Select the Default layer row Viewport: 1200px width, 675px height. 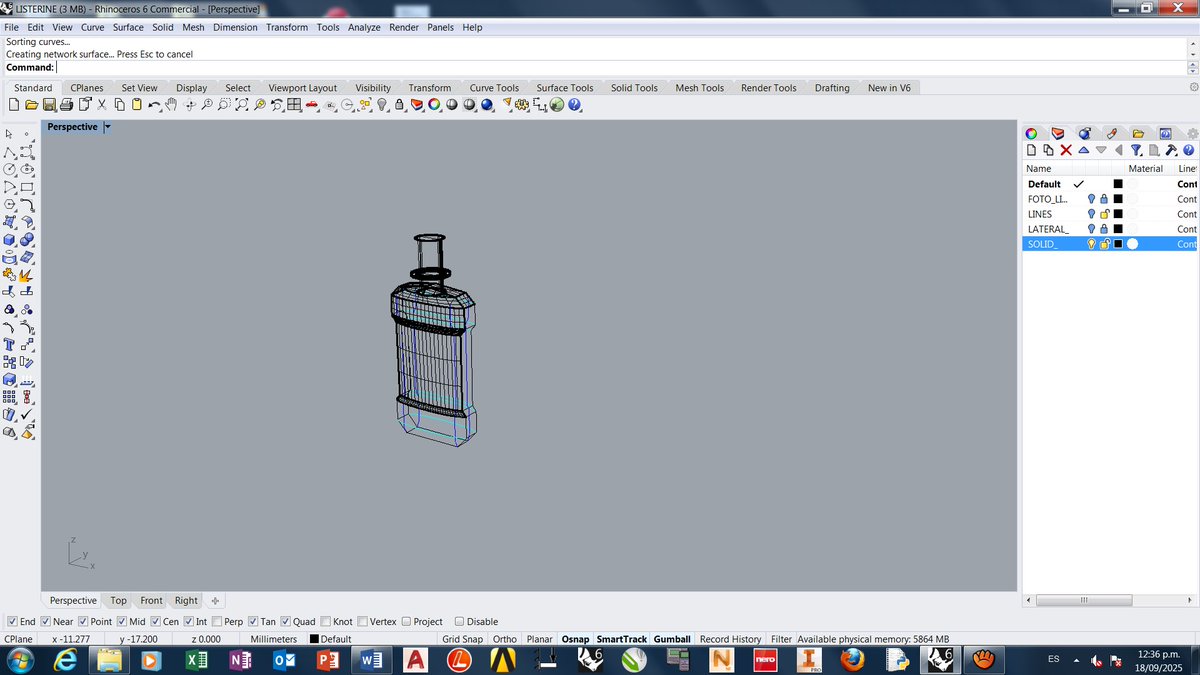pos(1110,184)
